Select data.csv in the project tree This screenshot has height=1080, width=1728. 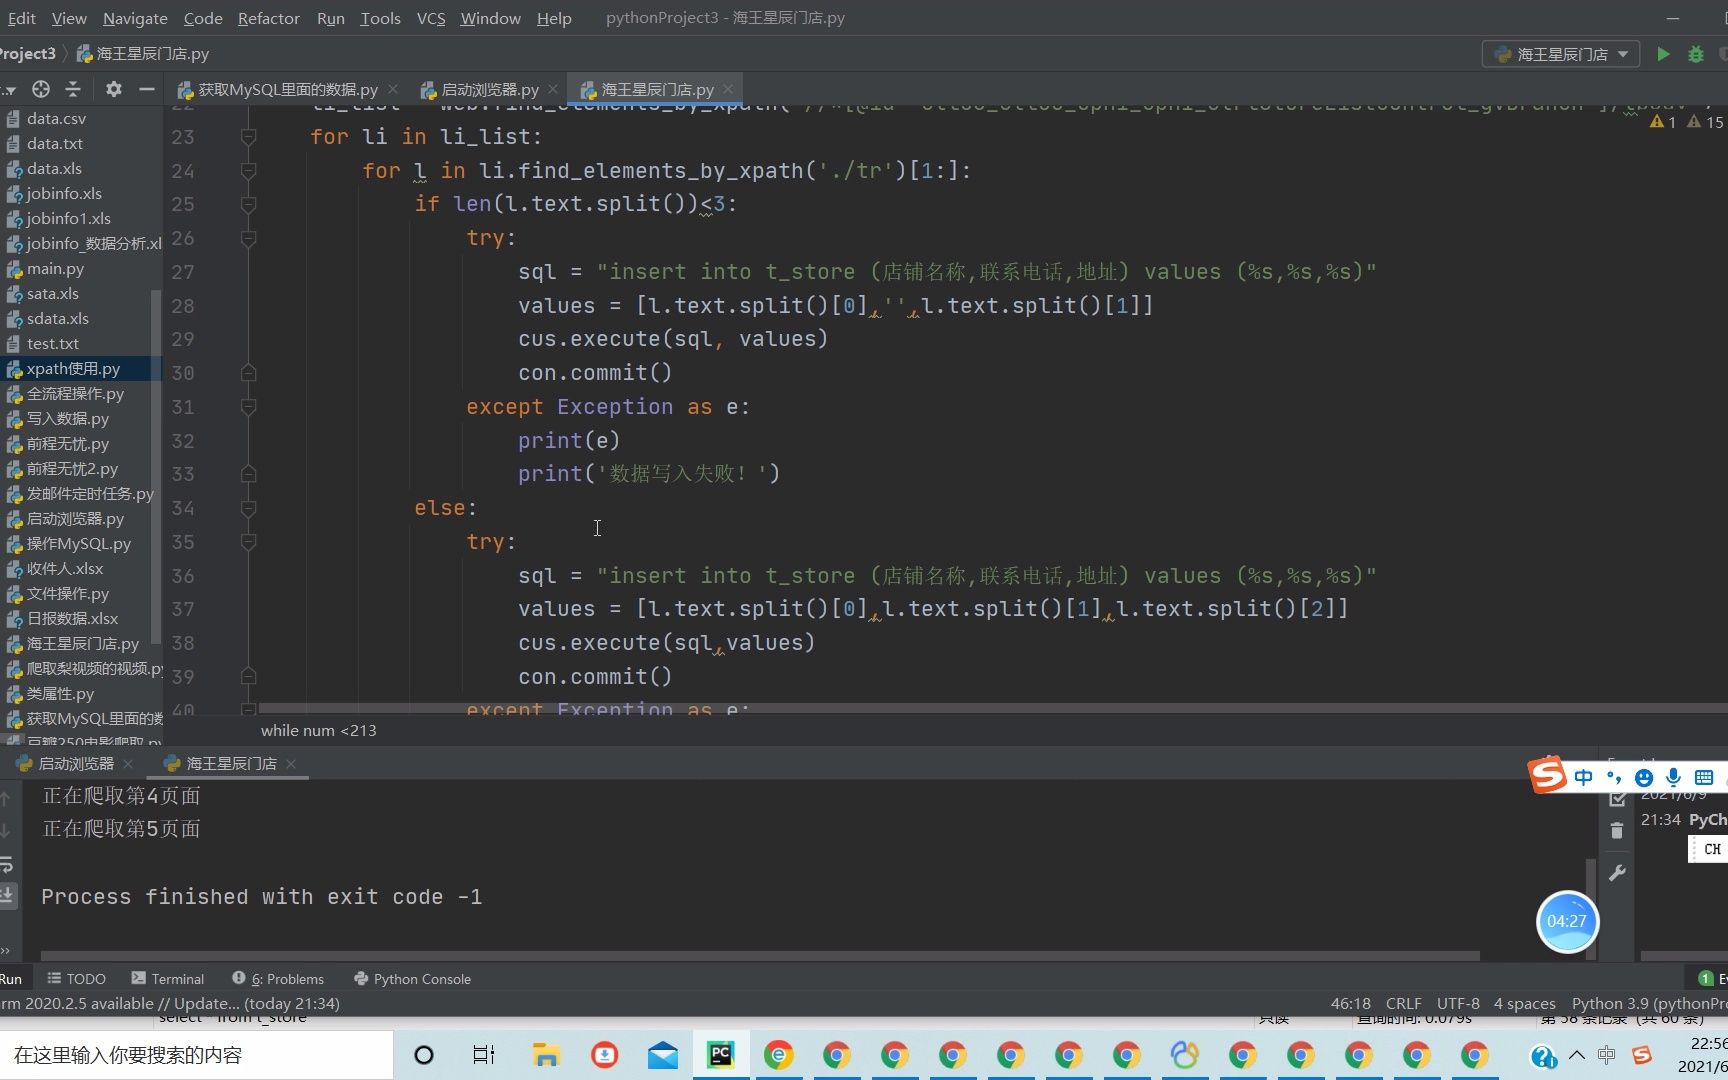point(56,118)
